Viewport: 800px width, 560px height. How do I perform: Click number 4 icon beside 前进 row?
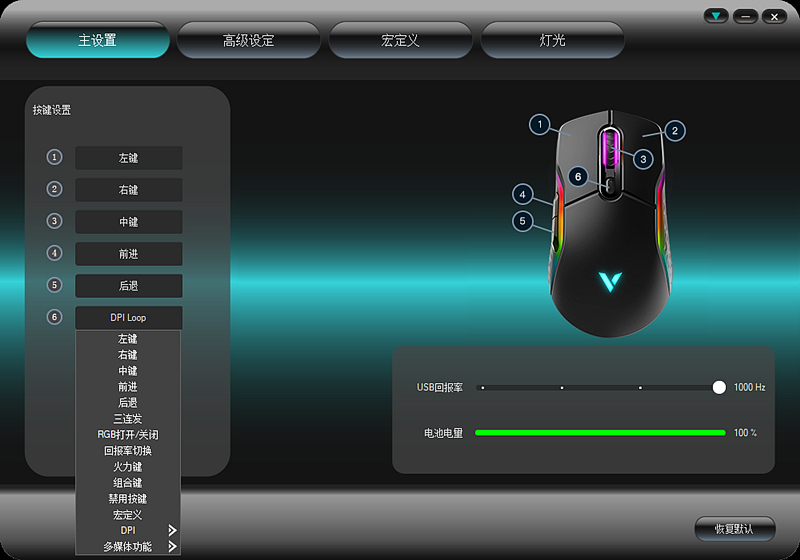click(55, 253)
